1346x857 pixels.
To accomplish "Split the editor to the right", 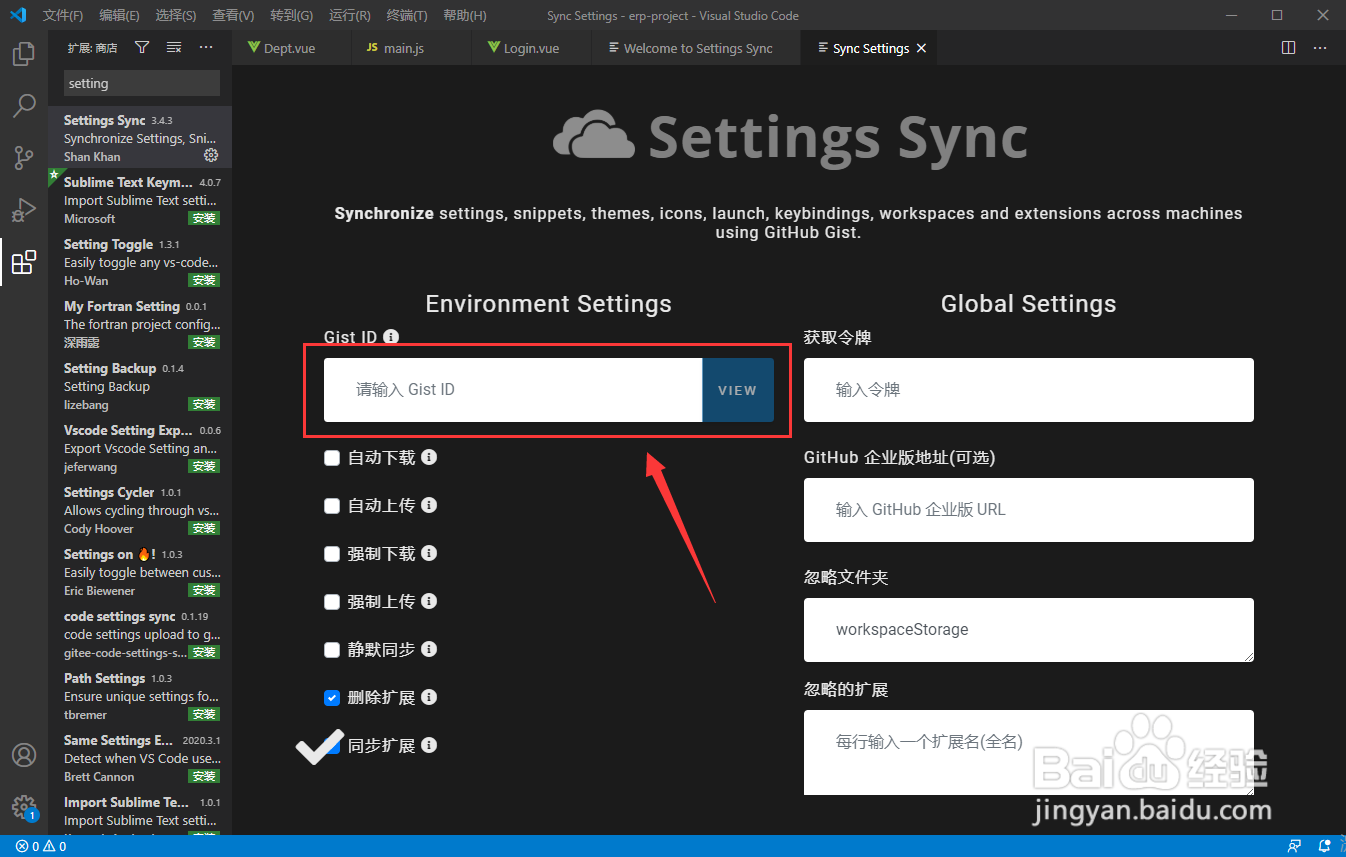I will point(1289,47).
